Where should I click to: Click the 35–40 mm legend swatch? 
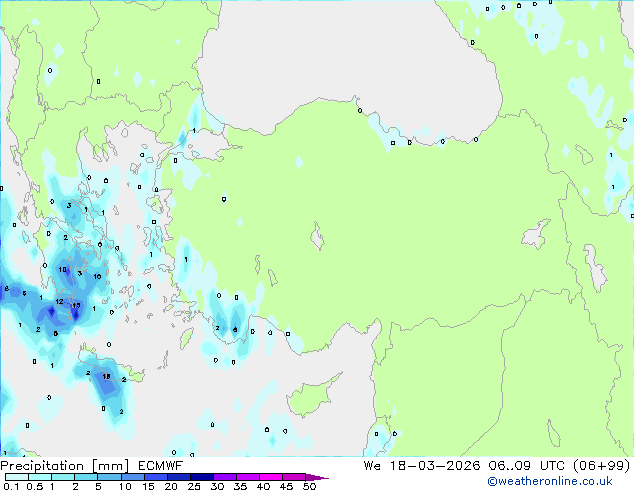click(247, 477)
